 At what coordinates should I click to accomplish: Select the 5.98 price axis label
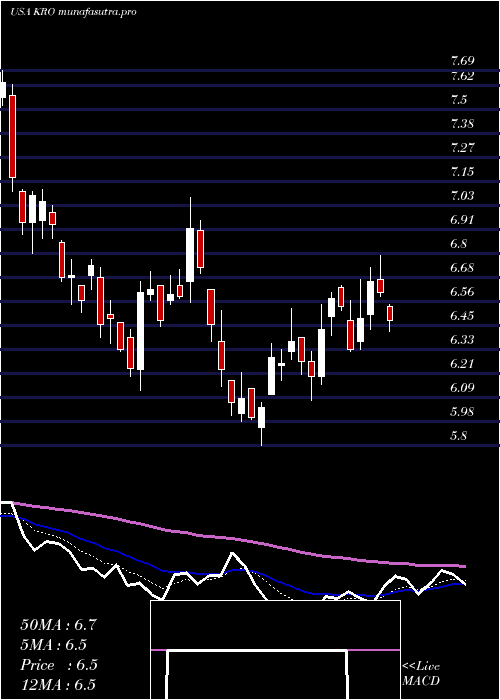[x=462, y=412]
